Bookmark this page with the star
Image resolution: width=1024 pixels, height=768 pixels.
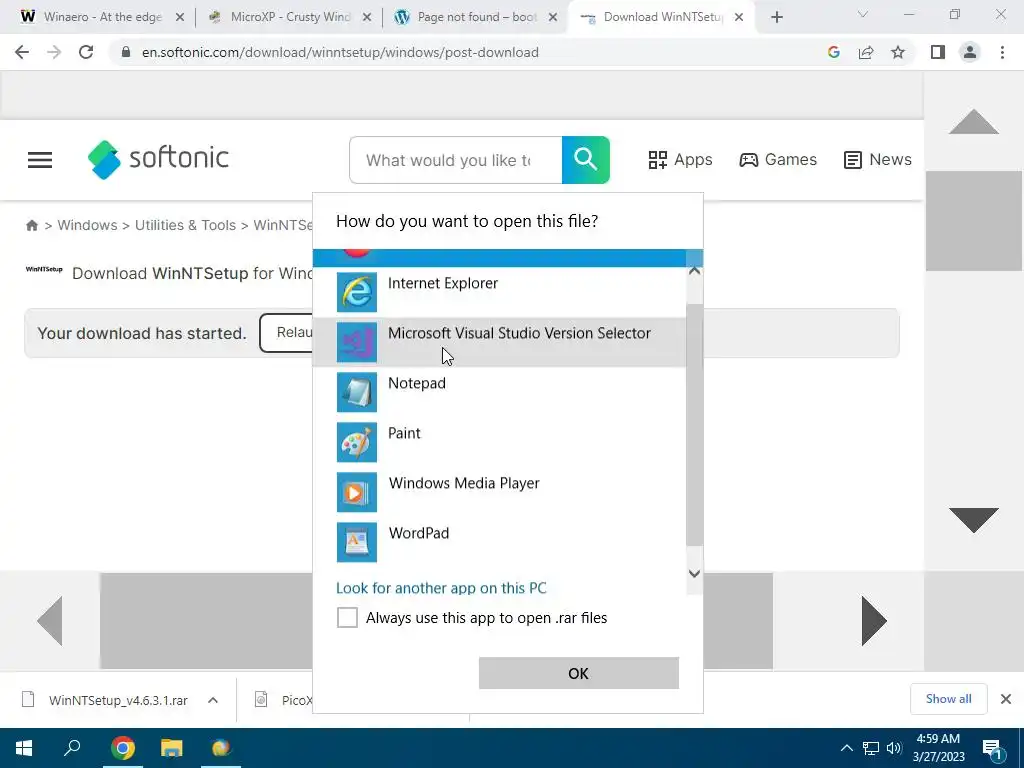pyautogui.click(x=898, y=52)
